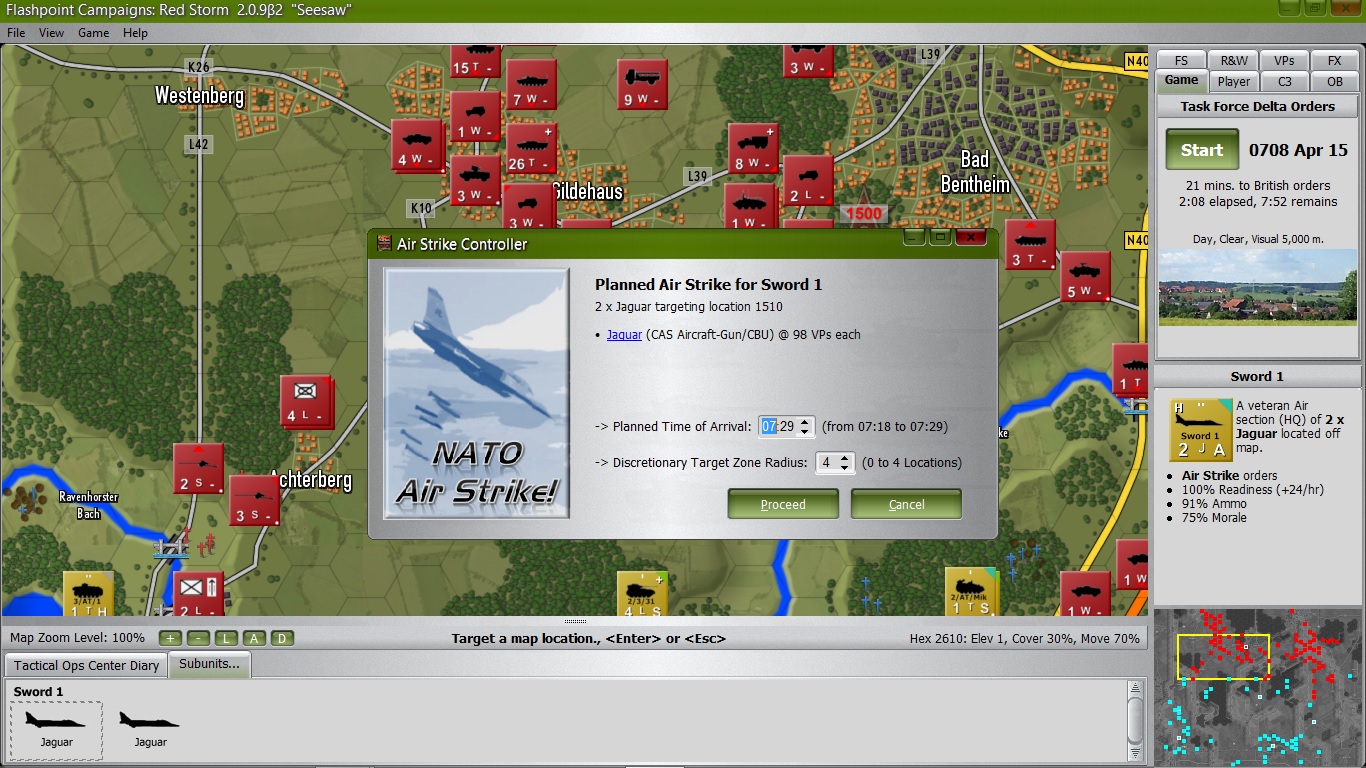Click the red tank unit counter 7 W

[531, 84]
